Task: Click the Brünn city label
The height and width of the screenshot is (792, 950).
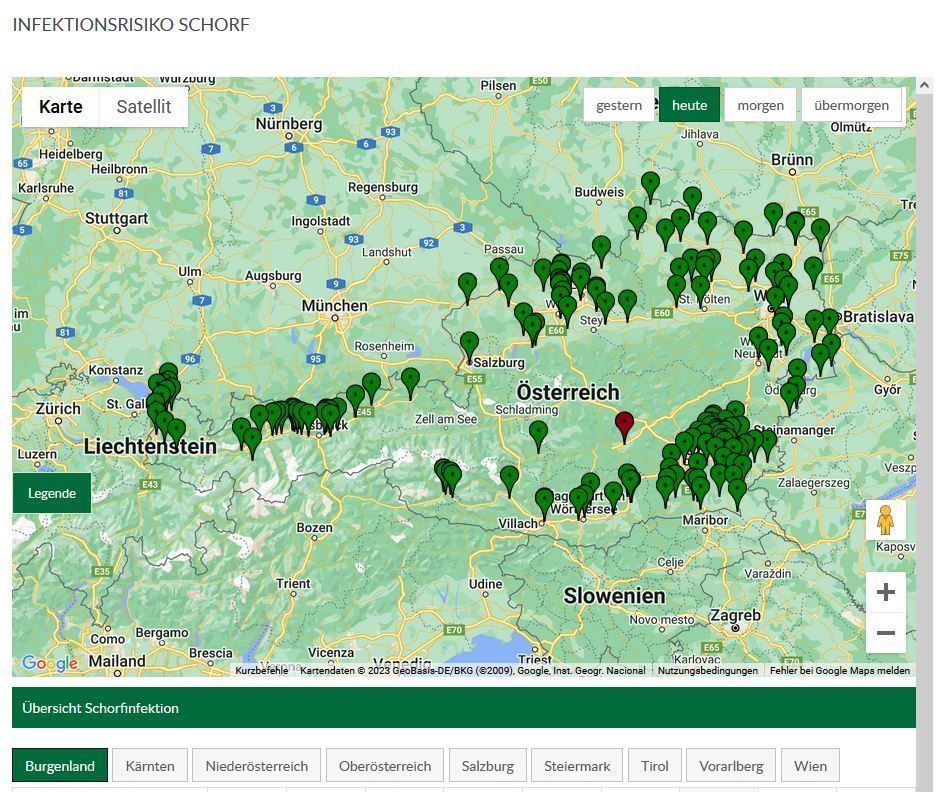Action: [x=792, y=159]
